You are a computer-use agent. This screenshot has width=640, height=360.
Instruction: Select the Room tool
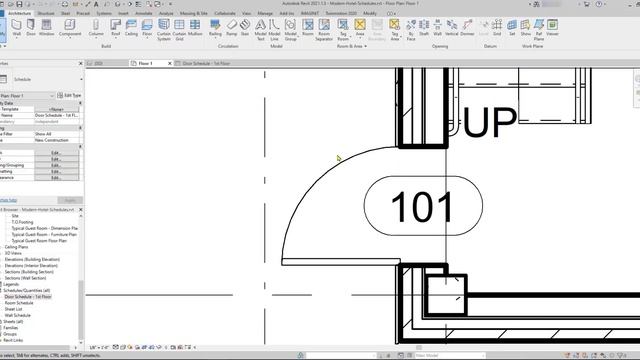308,27
